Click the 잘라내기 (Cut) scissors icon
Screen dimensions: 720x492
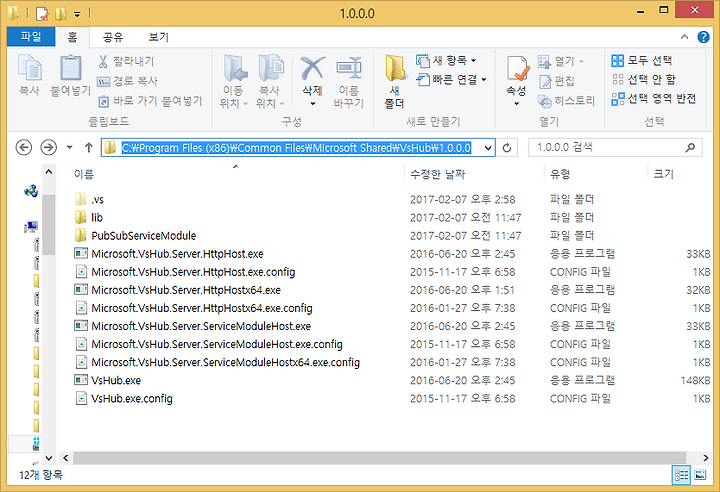click(103, 61)
